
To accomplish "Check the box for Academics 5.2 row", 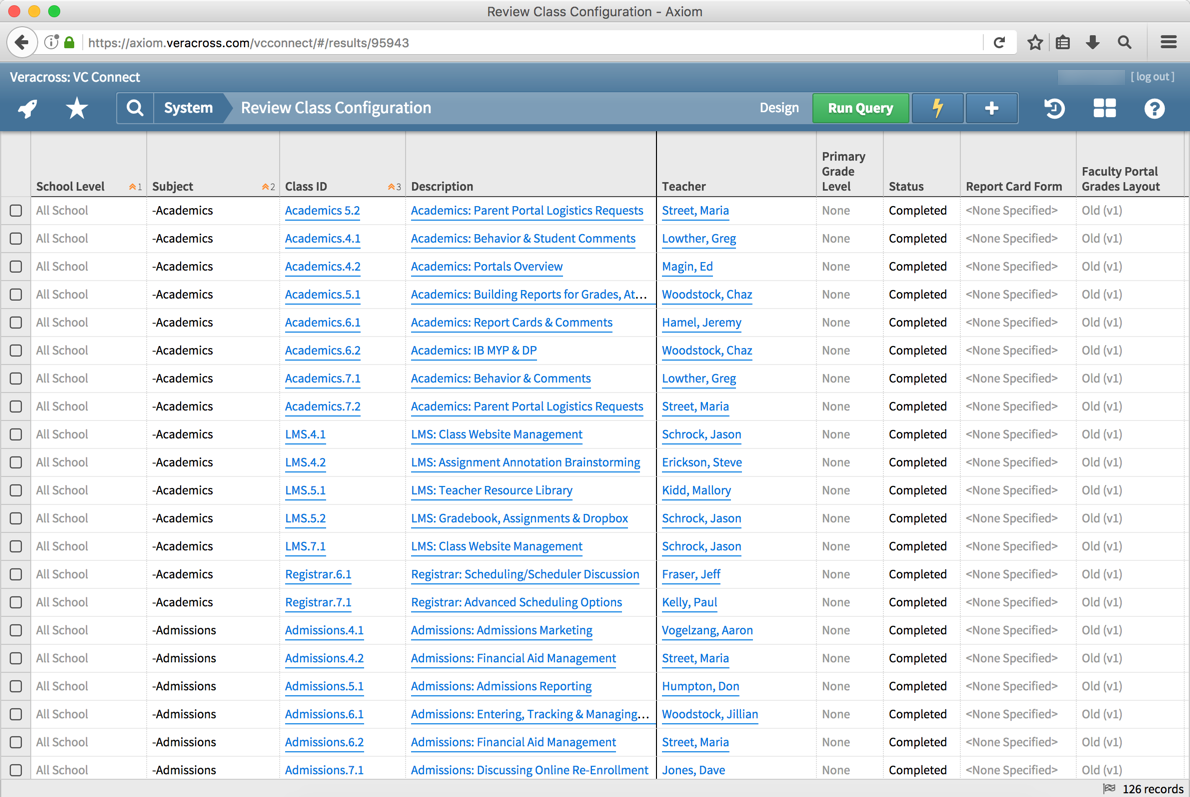I will 16,211.
